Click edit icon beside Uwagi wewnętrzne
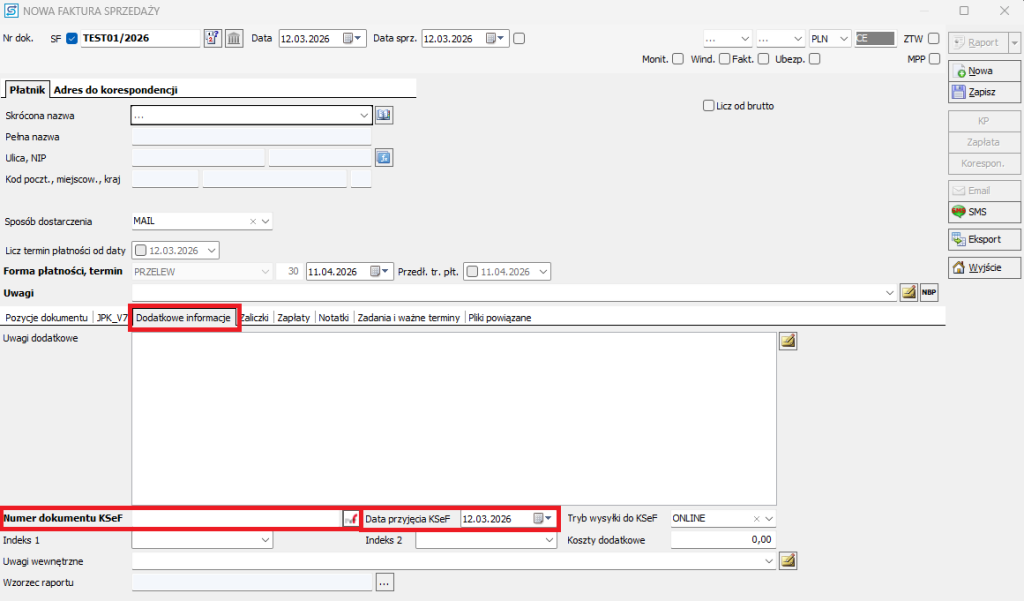 tap(788, 561)
